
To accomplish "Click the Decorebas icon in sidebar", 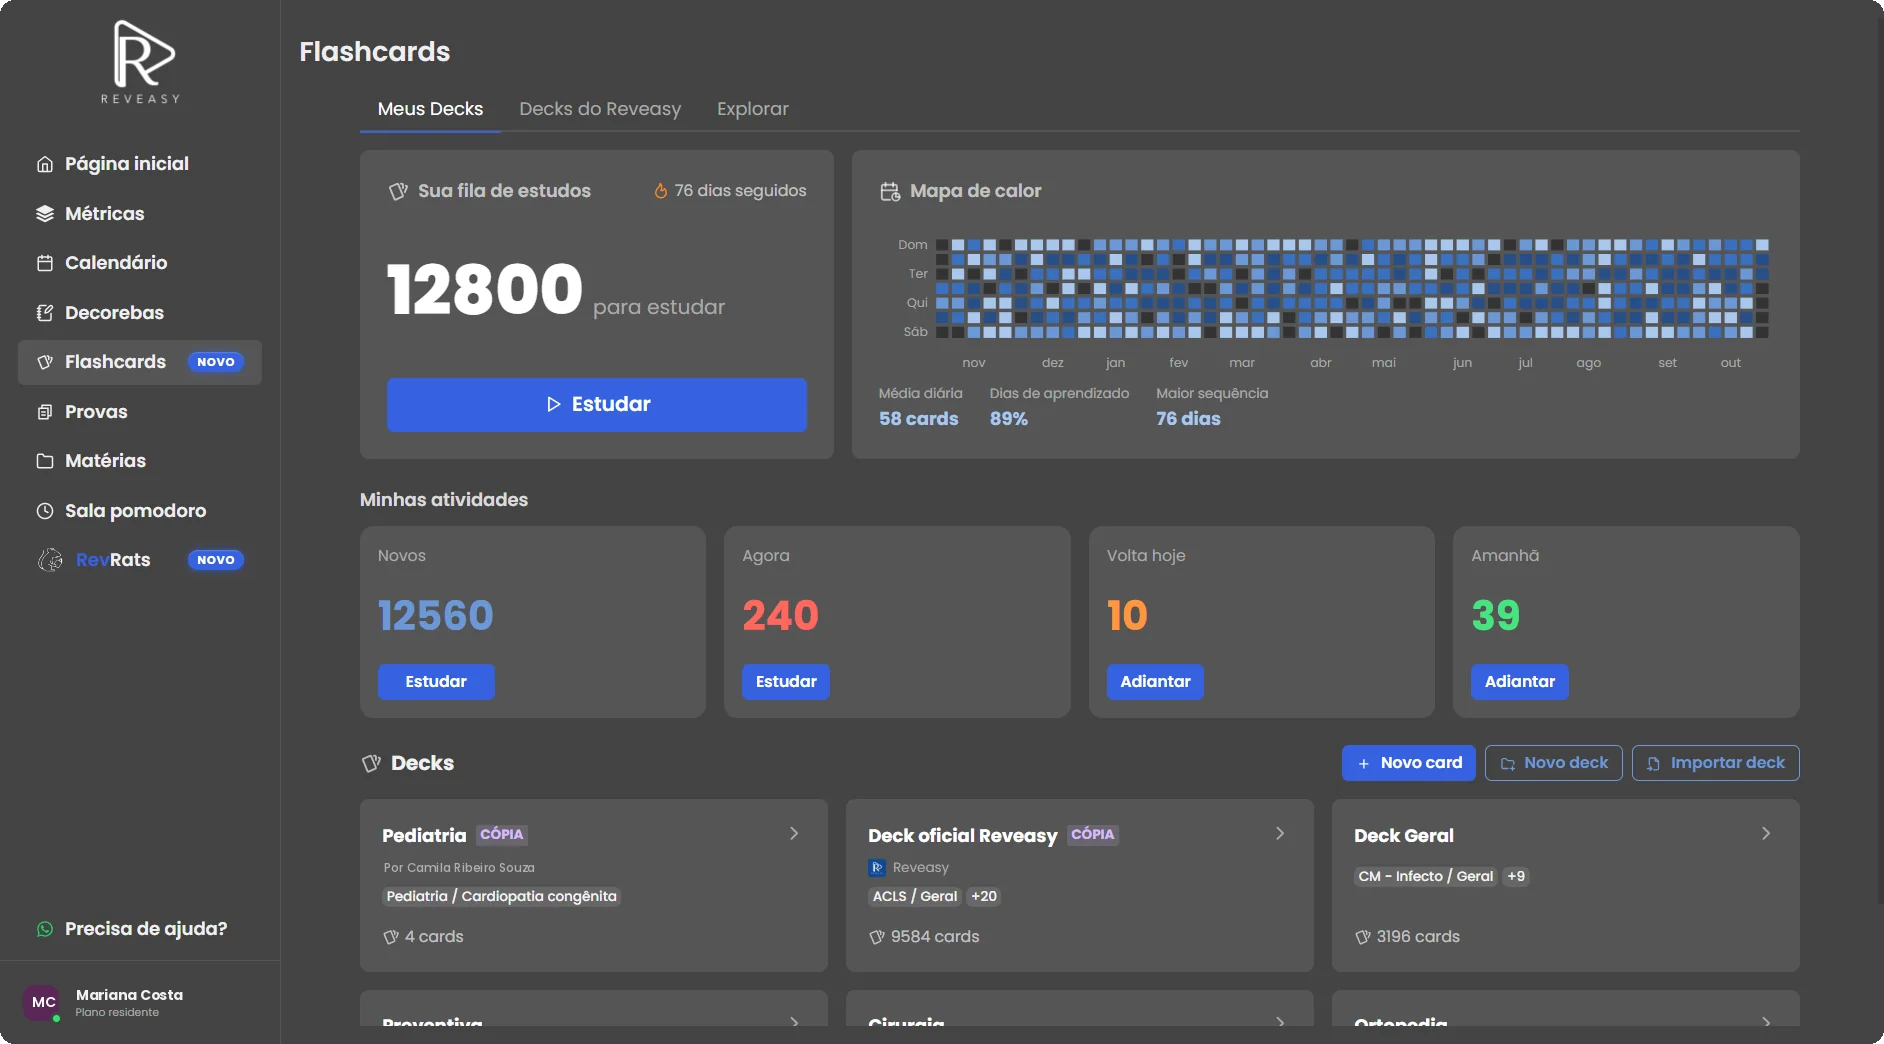I will pyautogui.click(x=45, y=313).
